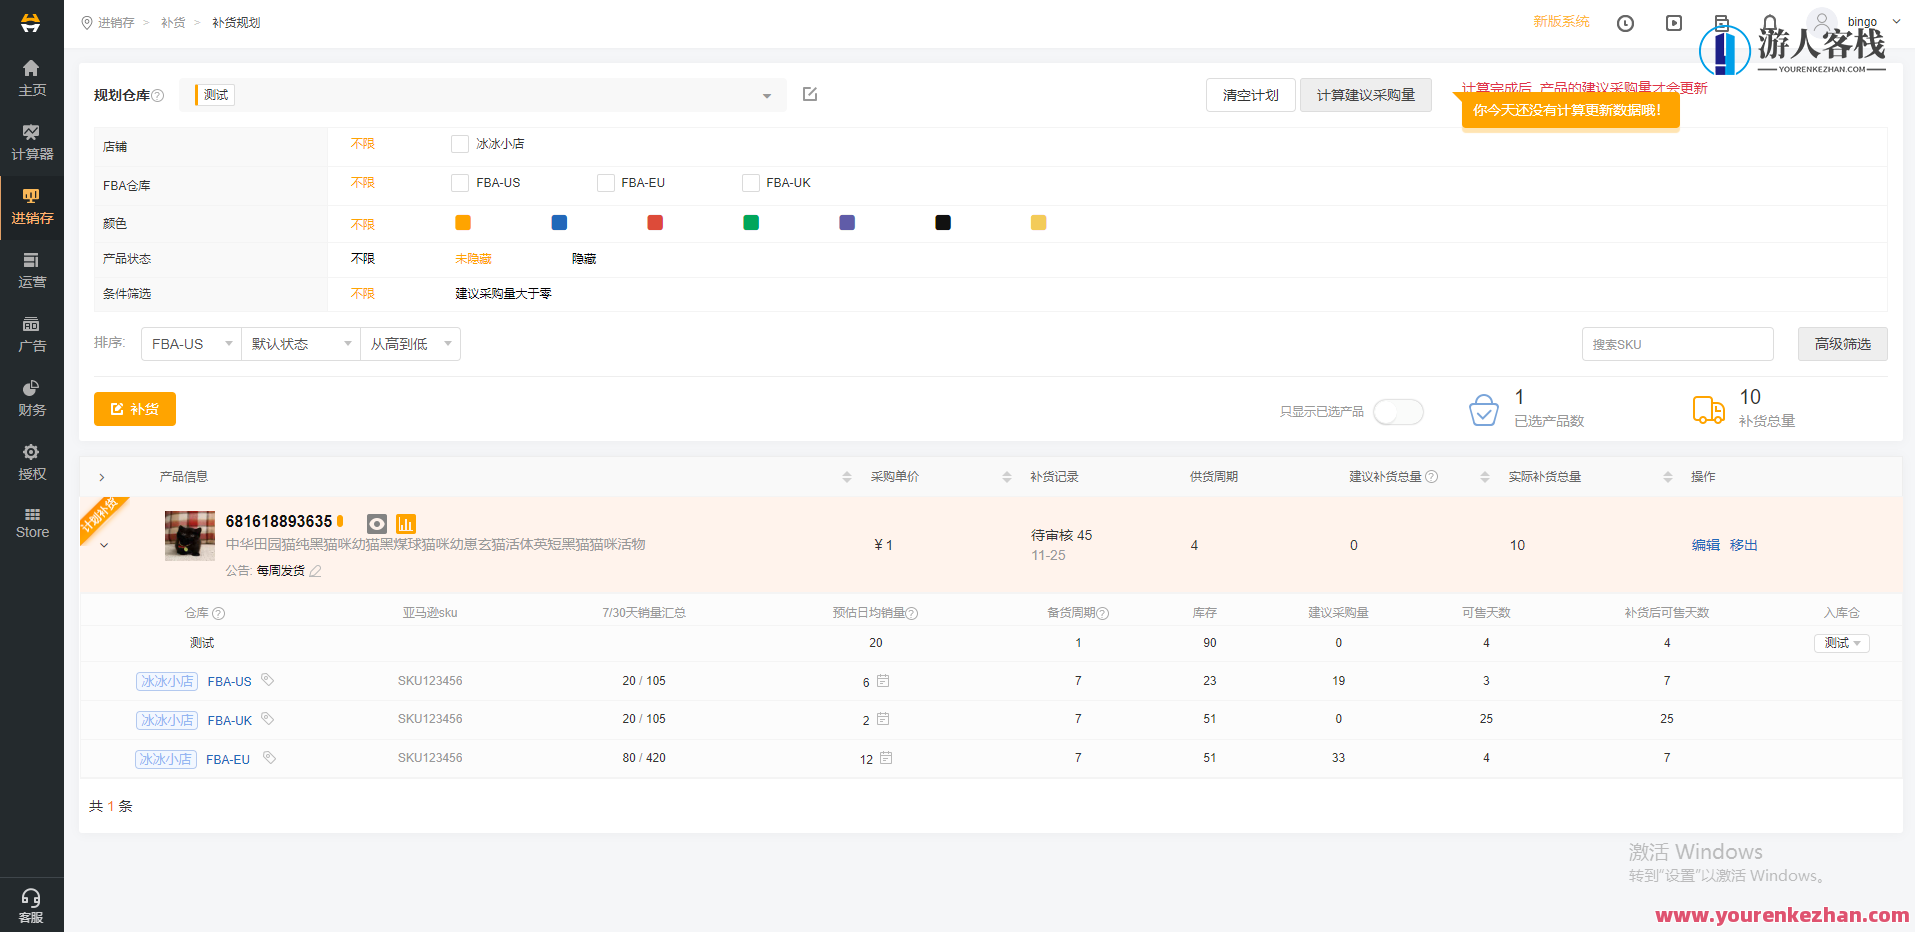Screen dimensions: 1915x932
Task: Open the 从高到低 sort order dropdown
Action: coord(410,343)
